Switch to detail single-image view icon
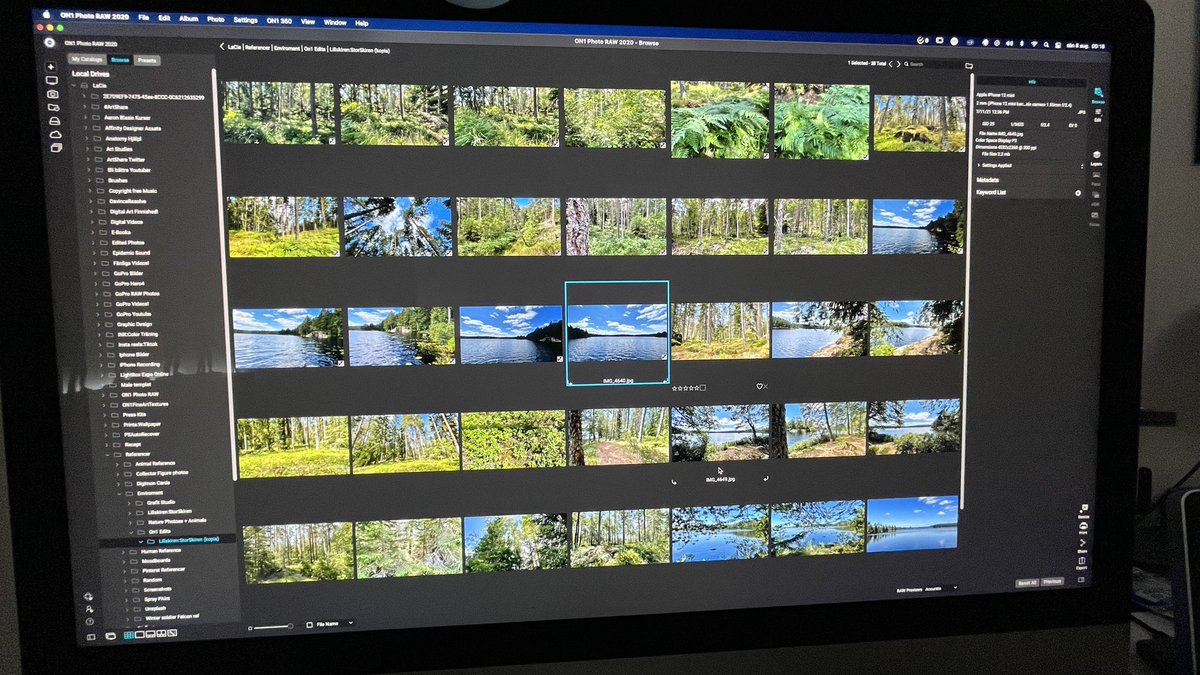1200x675 pixels. click(140, 634)
